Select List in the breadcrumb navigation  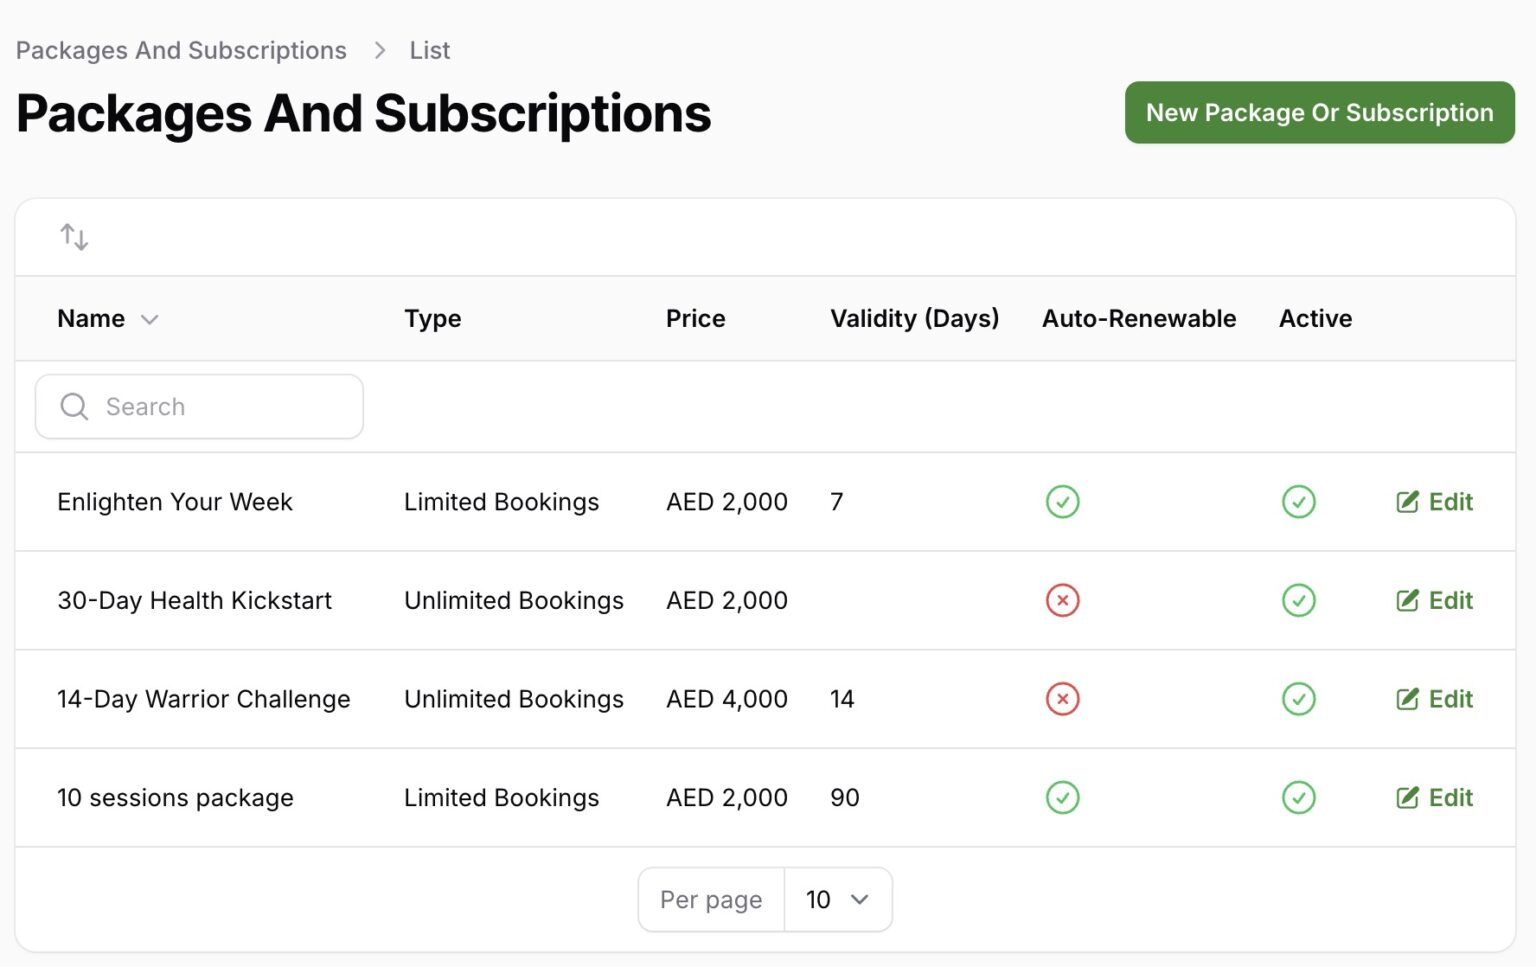[429, 50]
